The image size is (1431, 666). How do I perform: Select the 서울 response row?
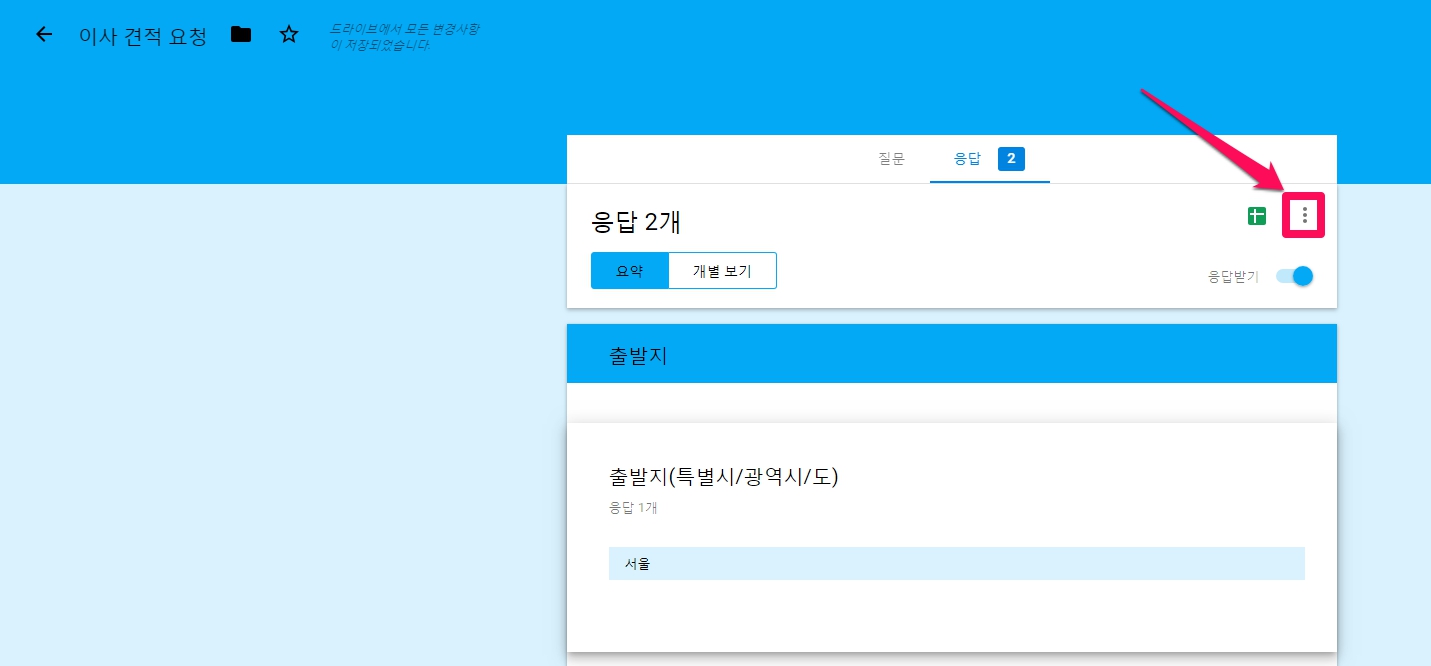click(x=956, y=563)
